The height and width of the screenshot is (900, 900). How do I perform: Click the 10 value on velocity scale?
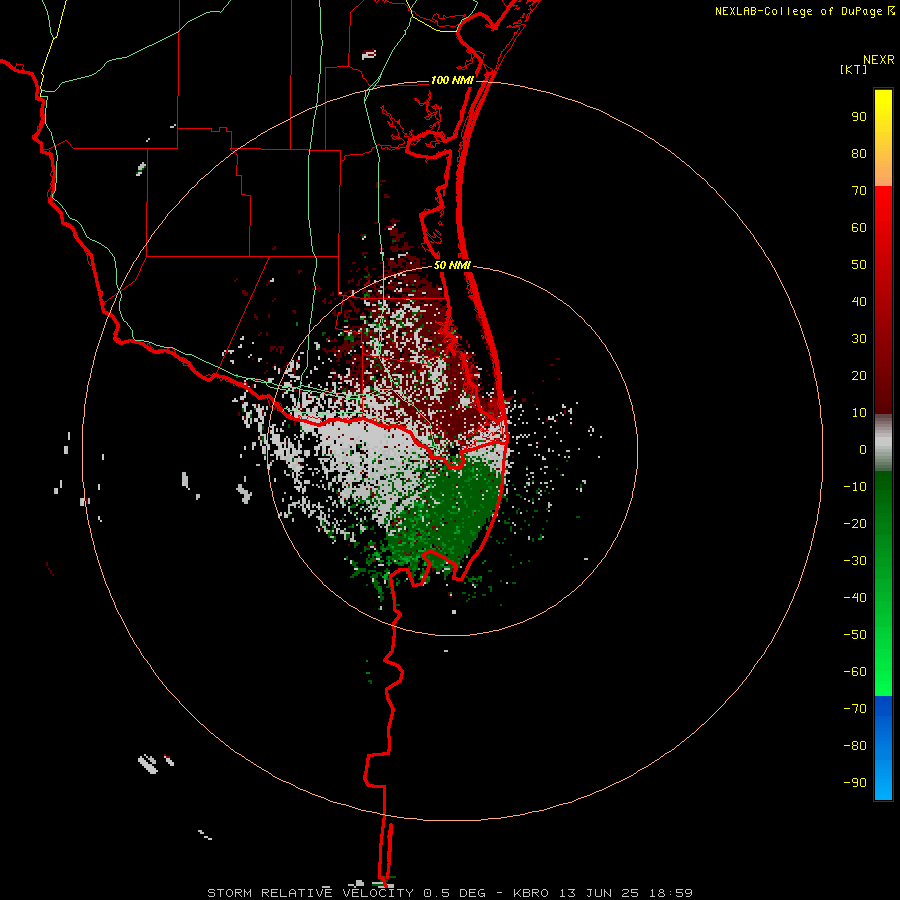tap(859, 413)
